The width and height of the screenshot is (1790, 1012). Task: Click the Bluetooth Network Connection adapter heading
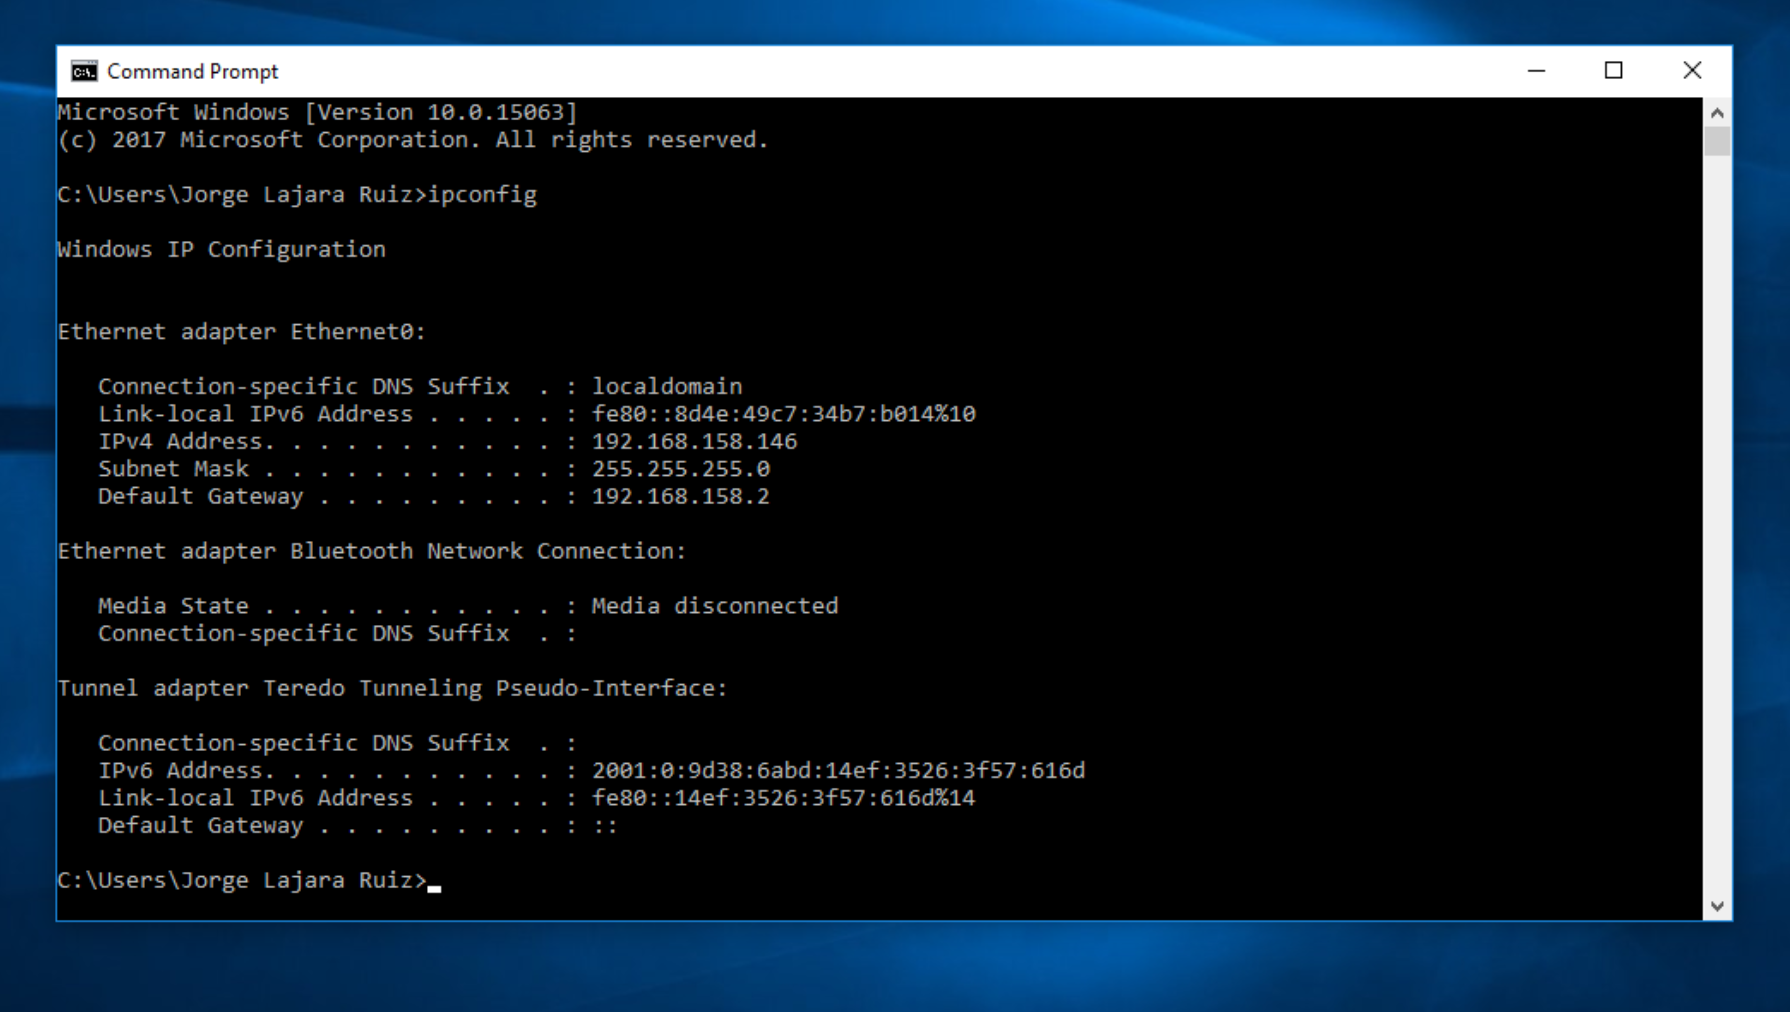[x=371, y=551]
